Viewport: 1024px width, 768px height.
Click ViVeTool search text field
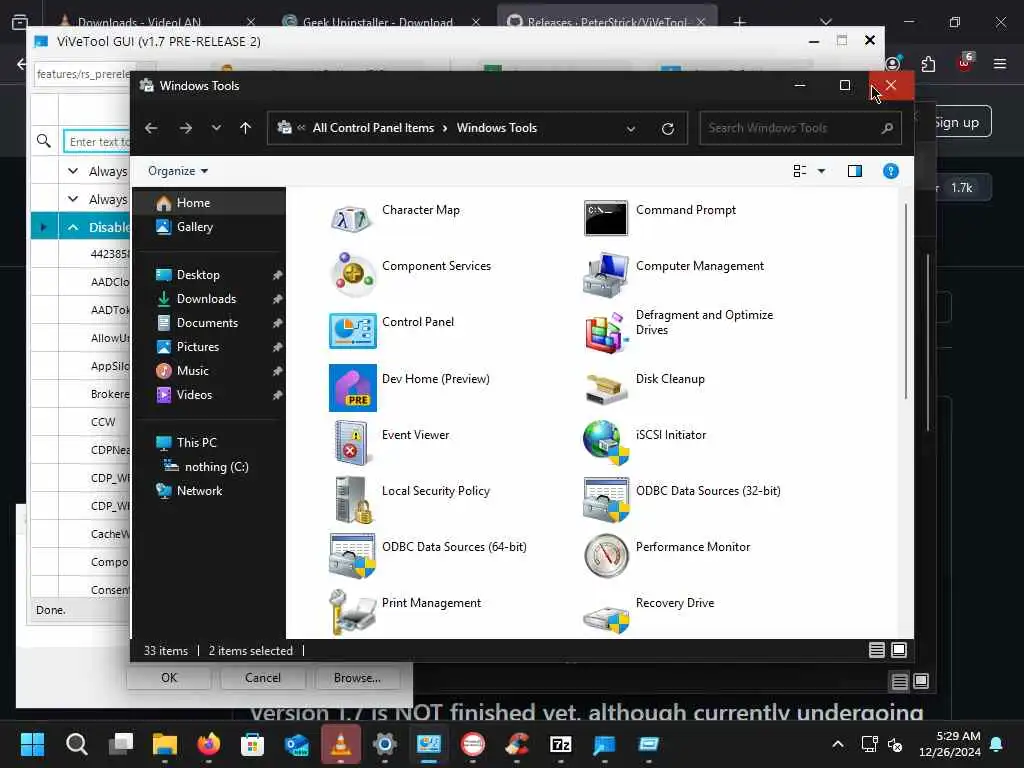(x=97, y=142)
